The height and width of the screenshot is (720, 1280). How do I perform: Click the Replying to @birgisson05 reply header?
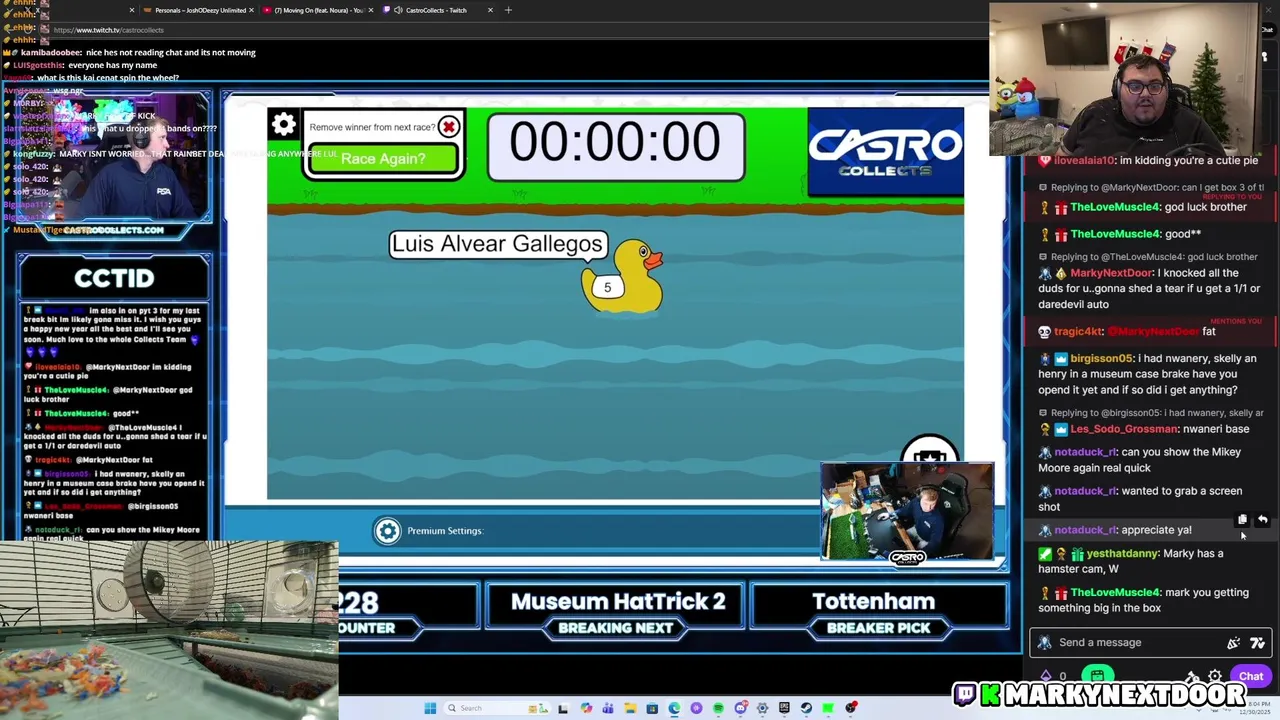coord(1157,413)
